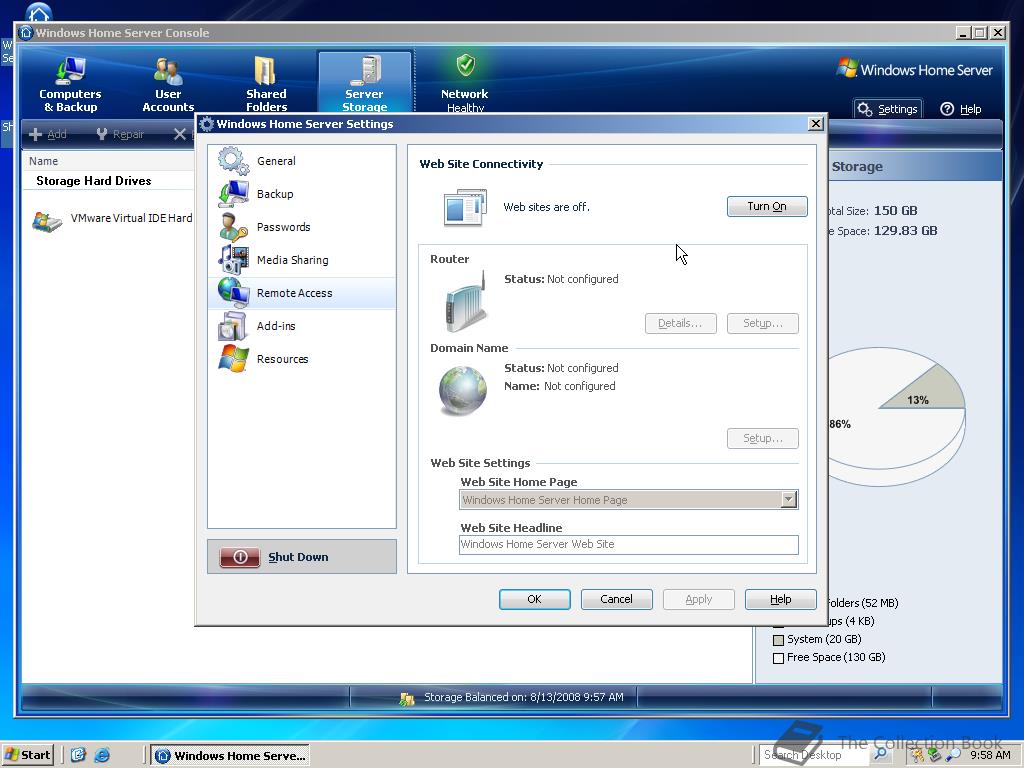
Task: Click the Passwords key icon
Action: point(233,227)
